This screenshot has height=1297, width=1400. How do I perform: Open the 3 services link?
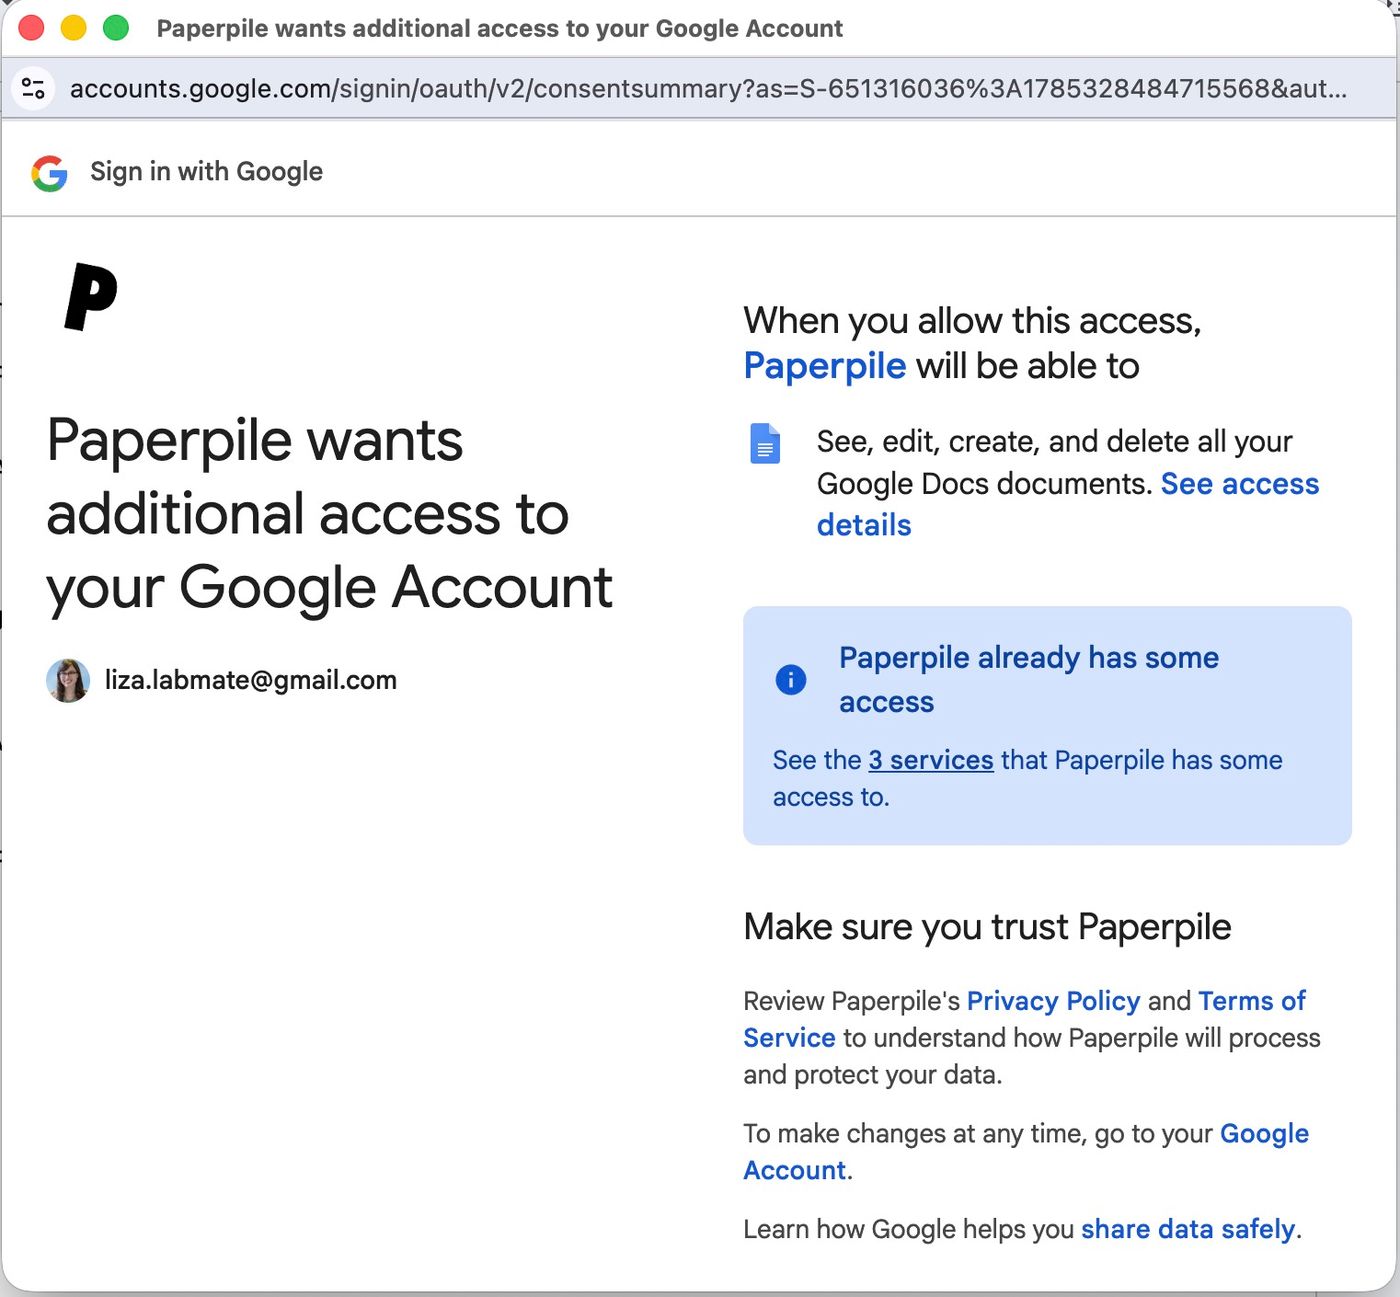(x=931, y=760)
